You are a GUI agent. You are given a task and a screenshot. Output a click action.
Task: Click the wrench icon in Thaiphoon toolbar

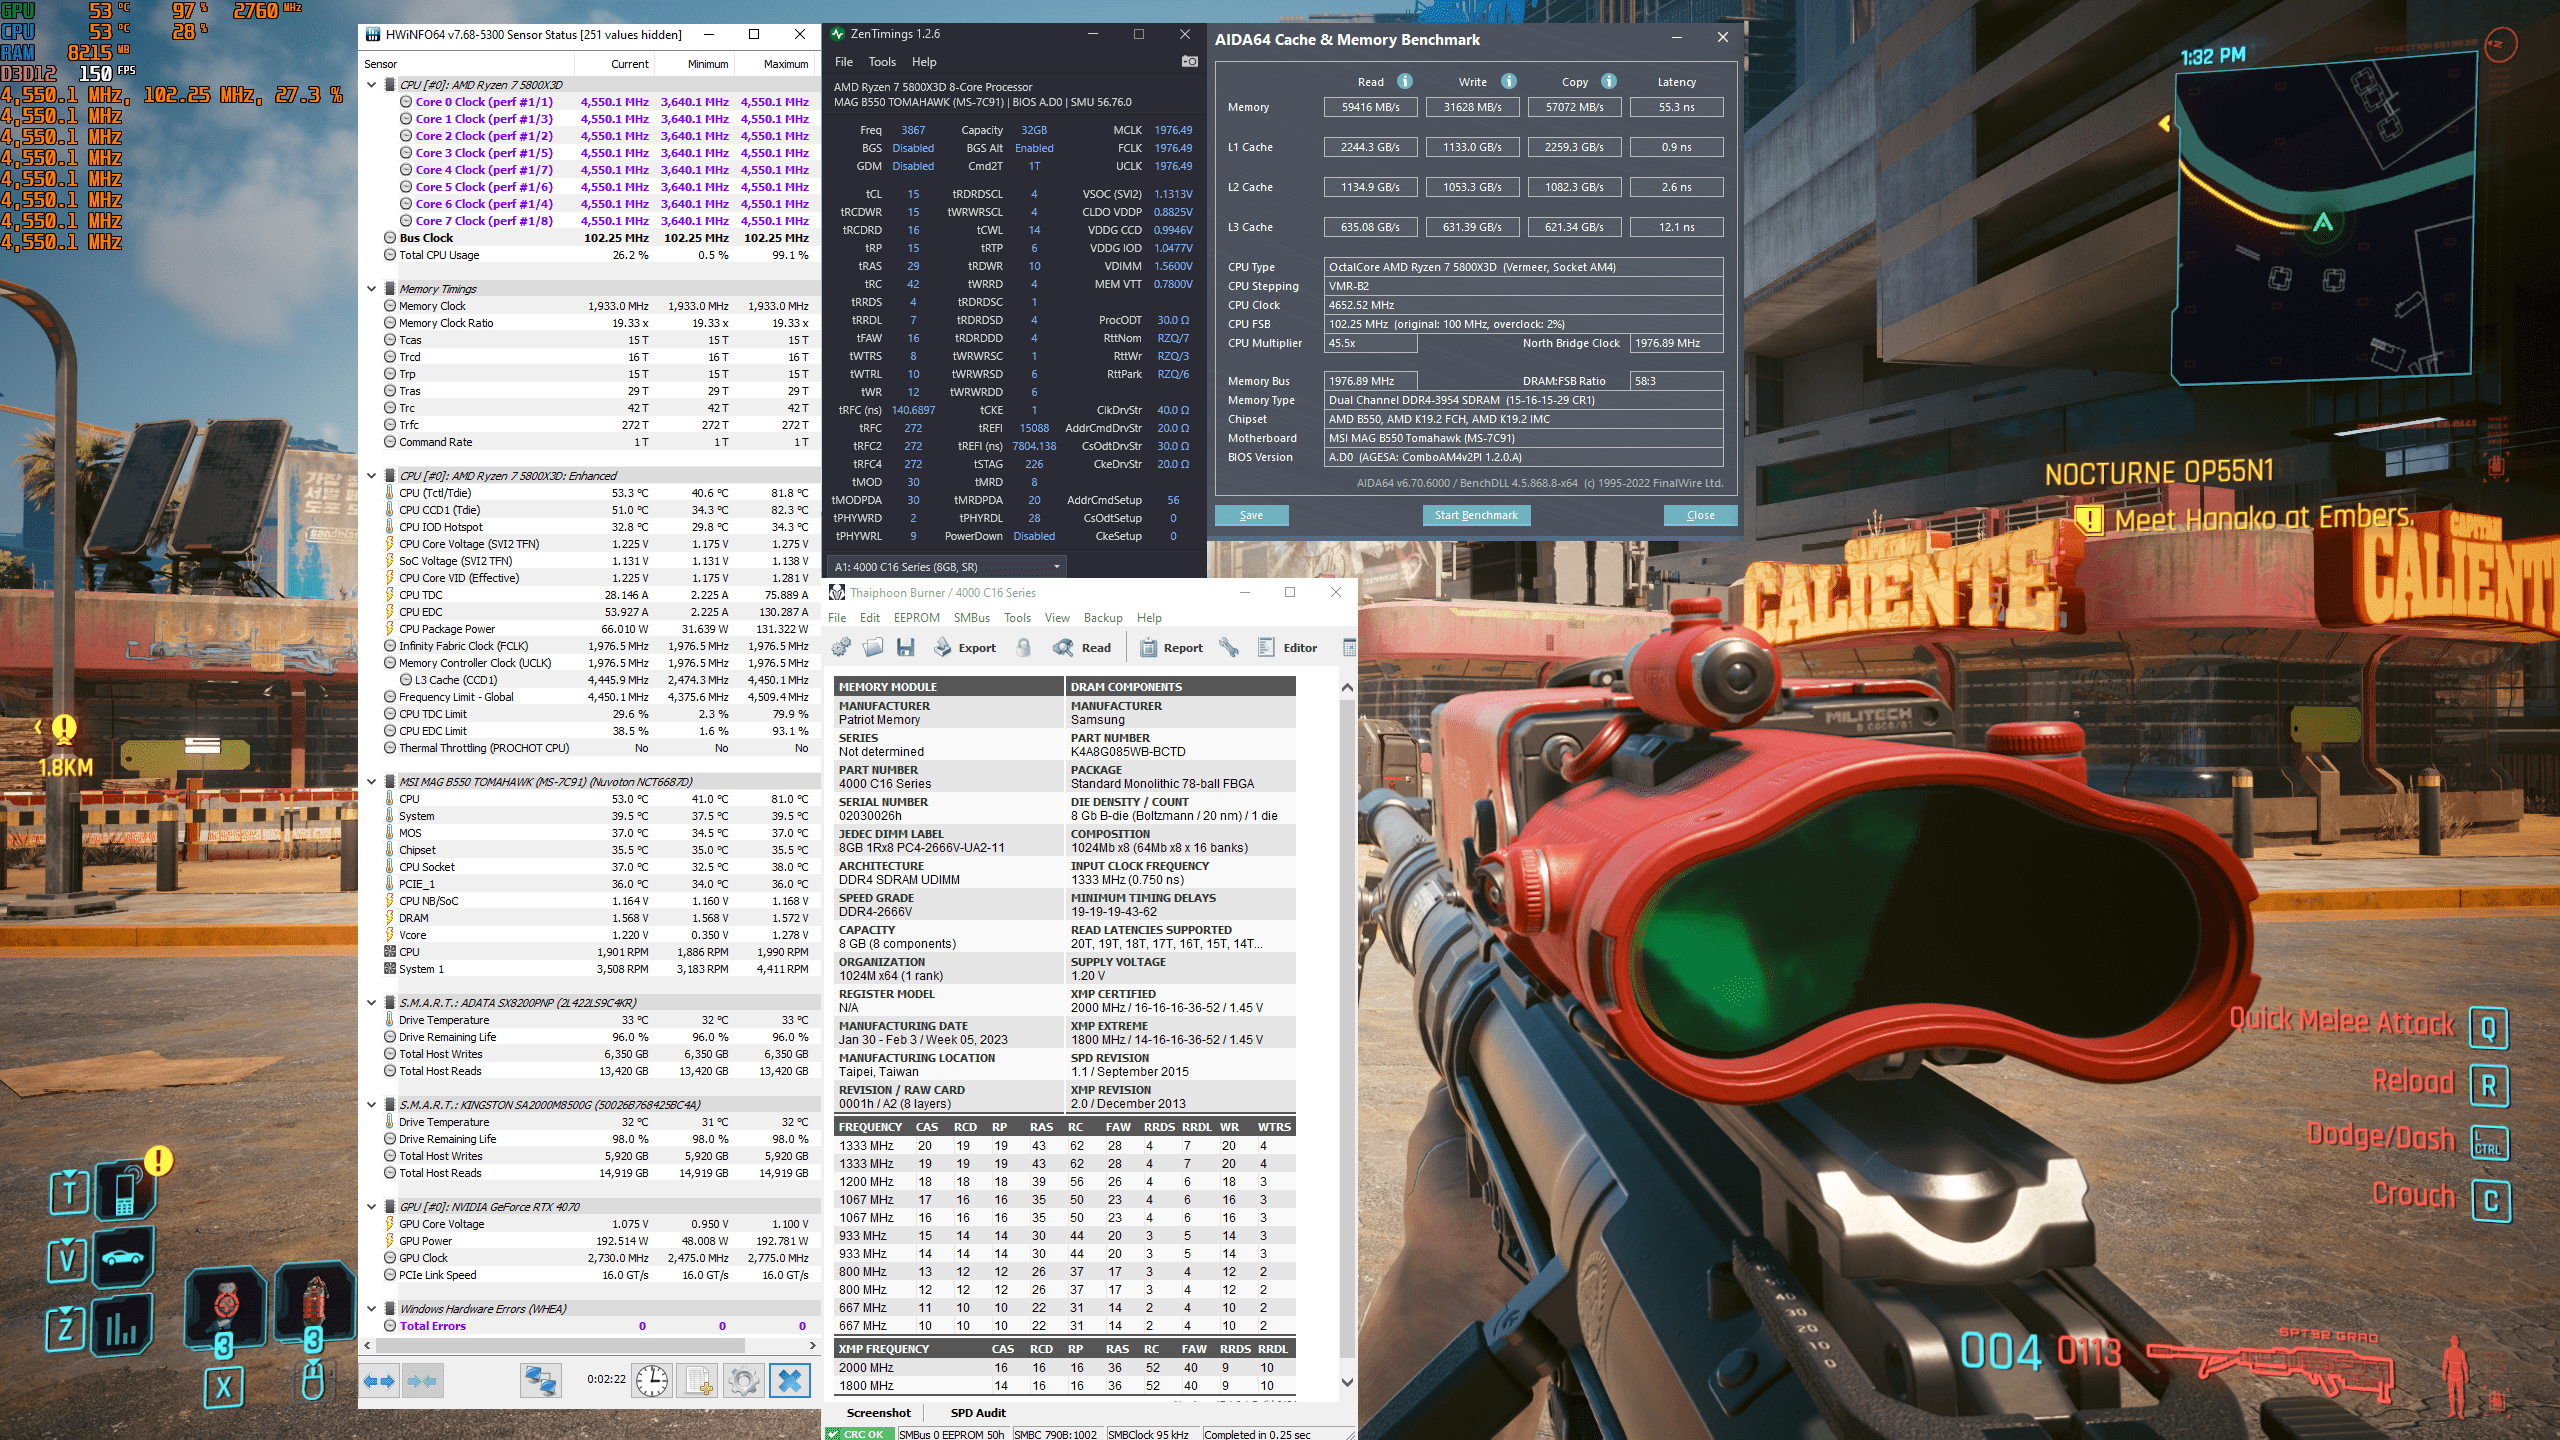[1229, 648]
